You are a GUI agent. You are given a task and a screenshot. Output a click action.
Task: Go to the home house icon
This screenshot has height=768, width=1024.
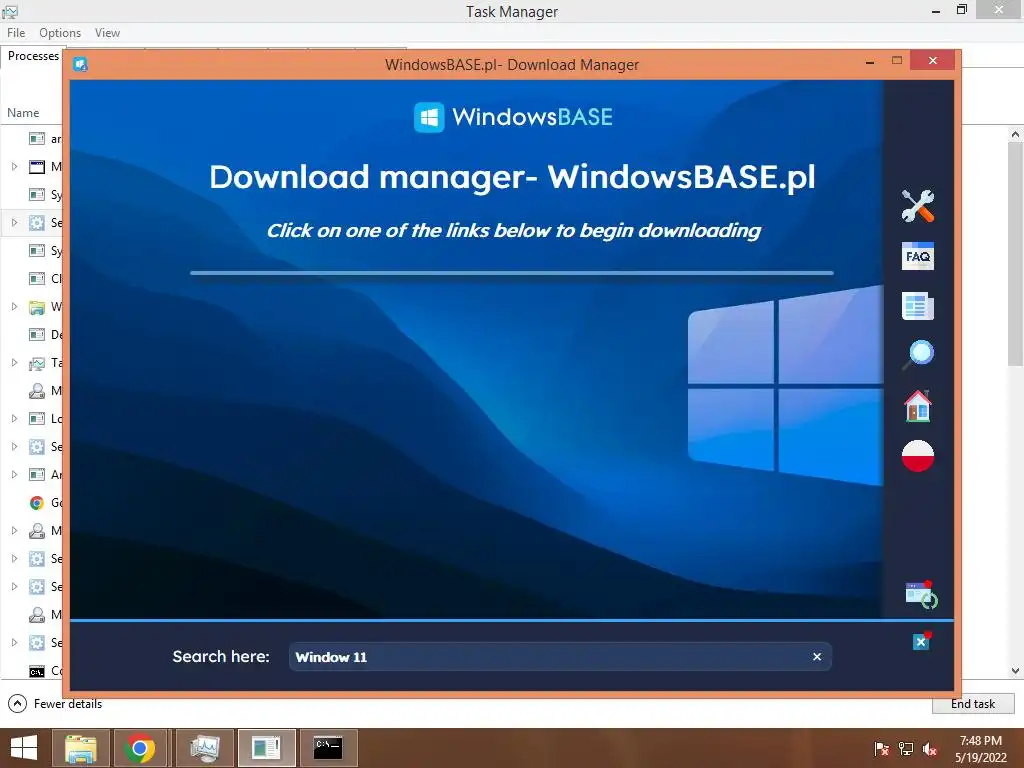[x=918, y=406]
